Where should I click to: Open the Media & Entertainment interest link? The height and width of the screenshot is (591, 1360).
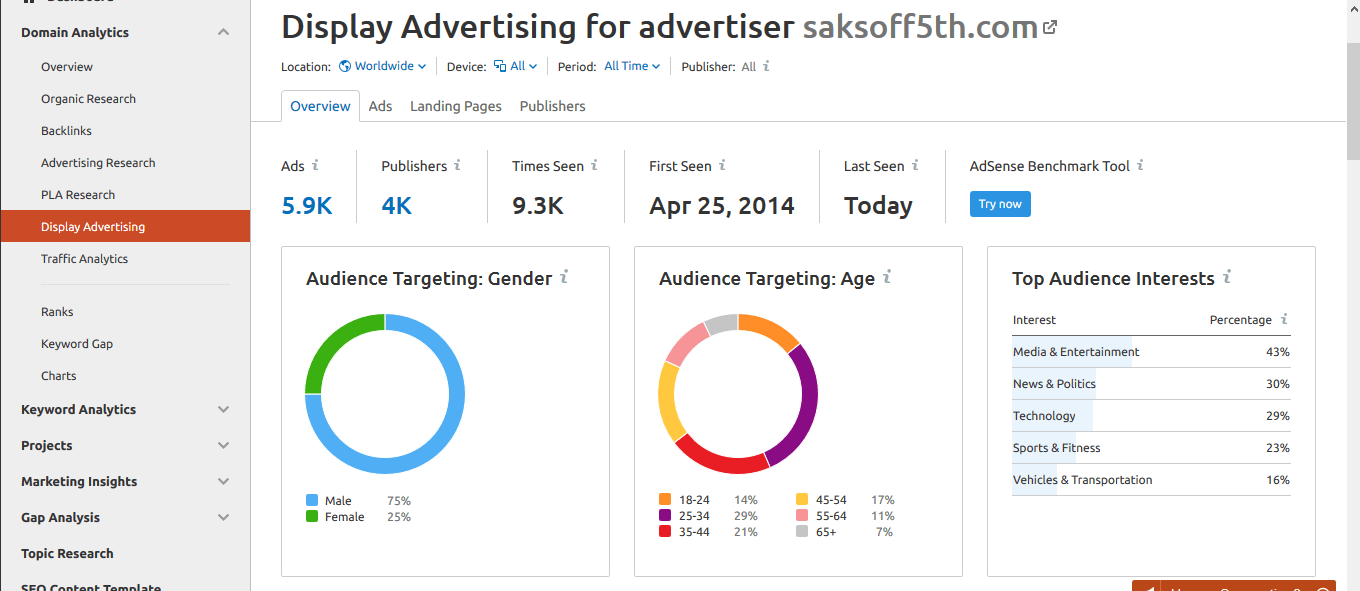(1075, 351)
